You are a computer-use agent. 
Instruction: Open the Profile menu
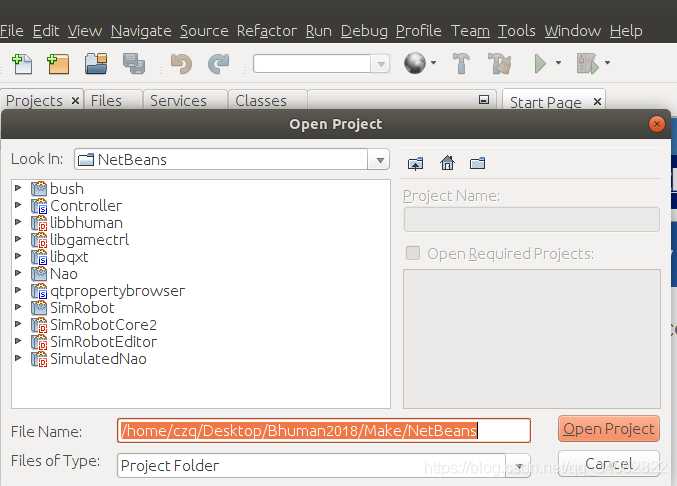418,31
